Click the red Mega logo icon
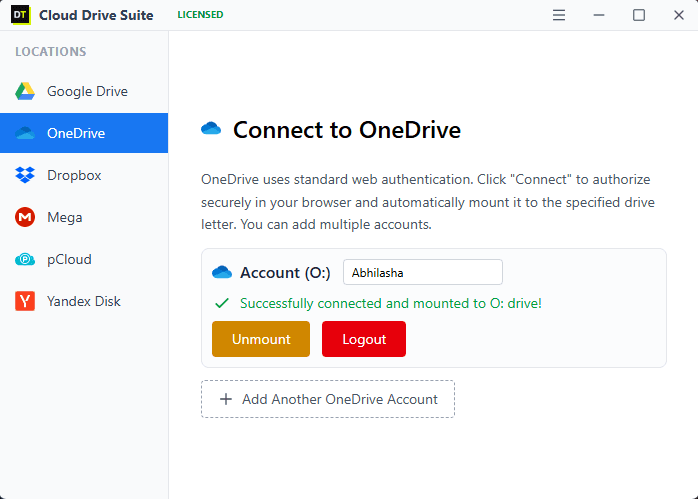 pos(25,217)
